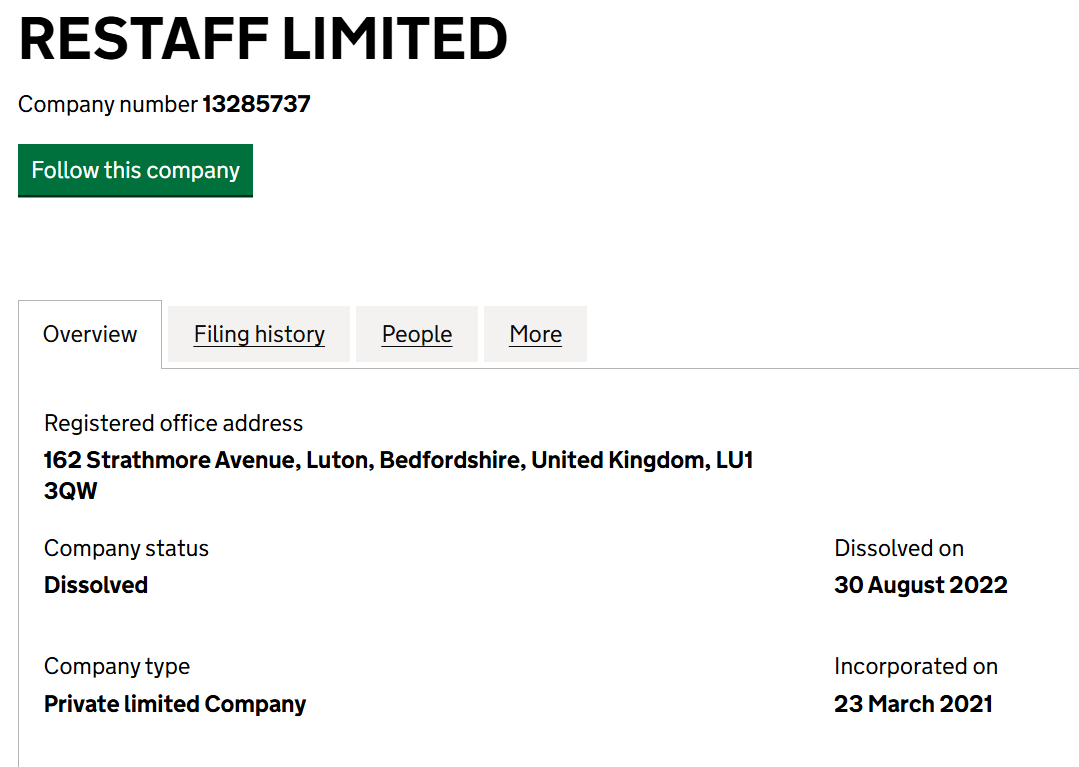Select the Overview tab
Image resolution: width=1079 pixels, height=767 pixels.
pyautogui.click(x=90, y=334)
